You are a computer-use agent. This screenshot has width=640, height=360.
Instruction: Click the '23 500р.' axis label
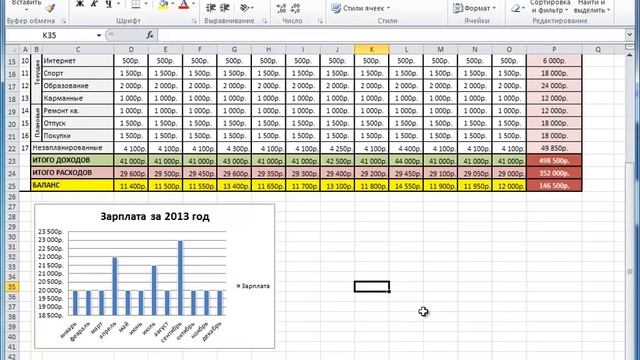coord(51,231)
